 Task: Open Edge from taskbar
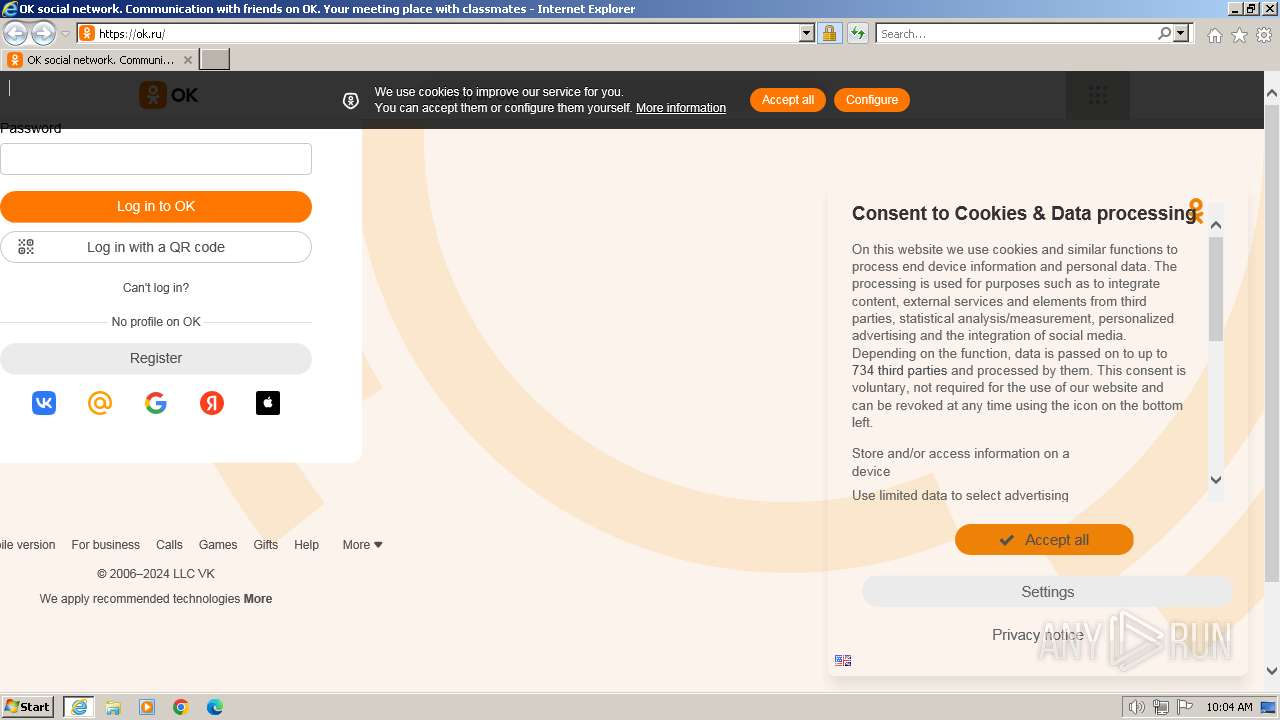point(215,707)
